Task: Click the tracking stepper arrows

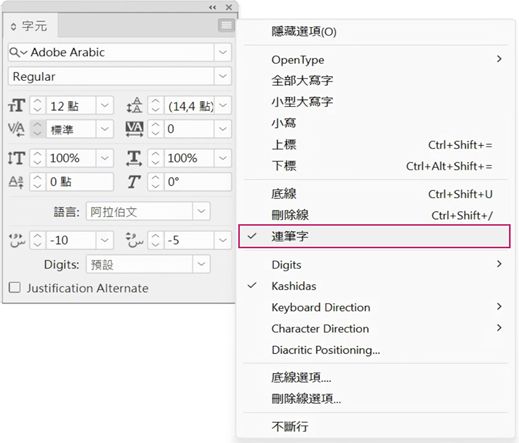Action: click(155, 129)
